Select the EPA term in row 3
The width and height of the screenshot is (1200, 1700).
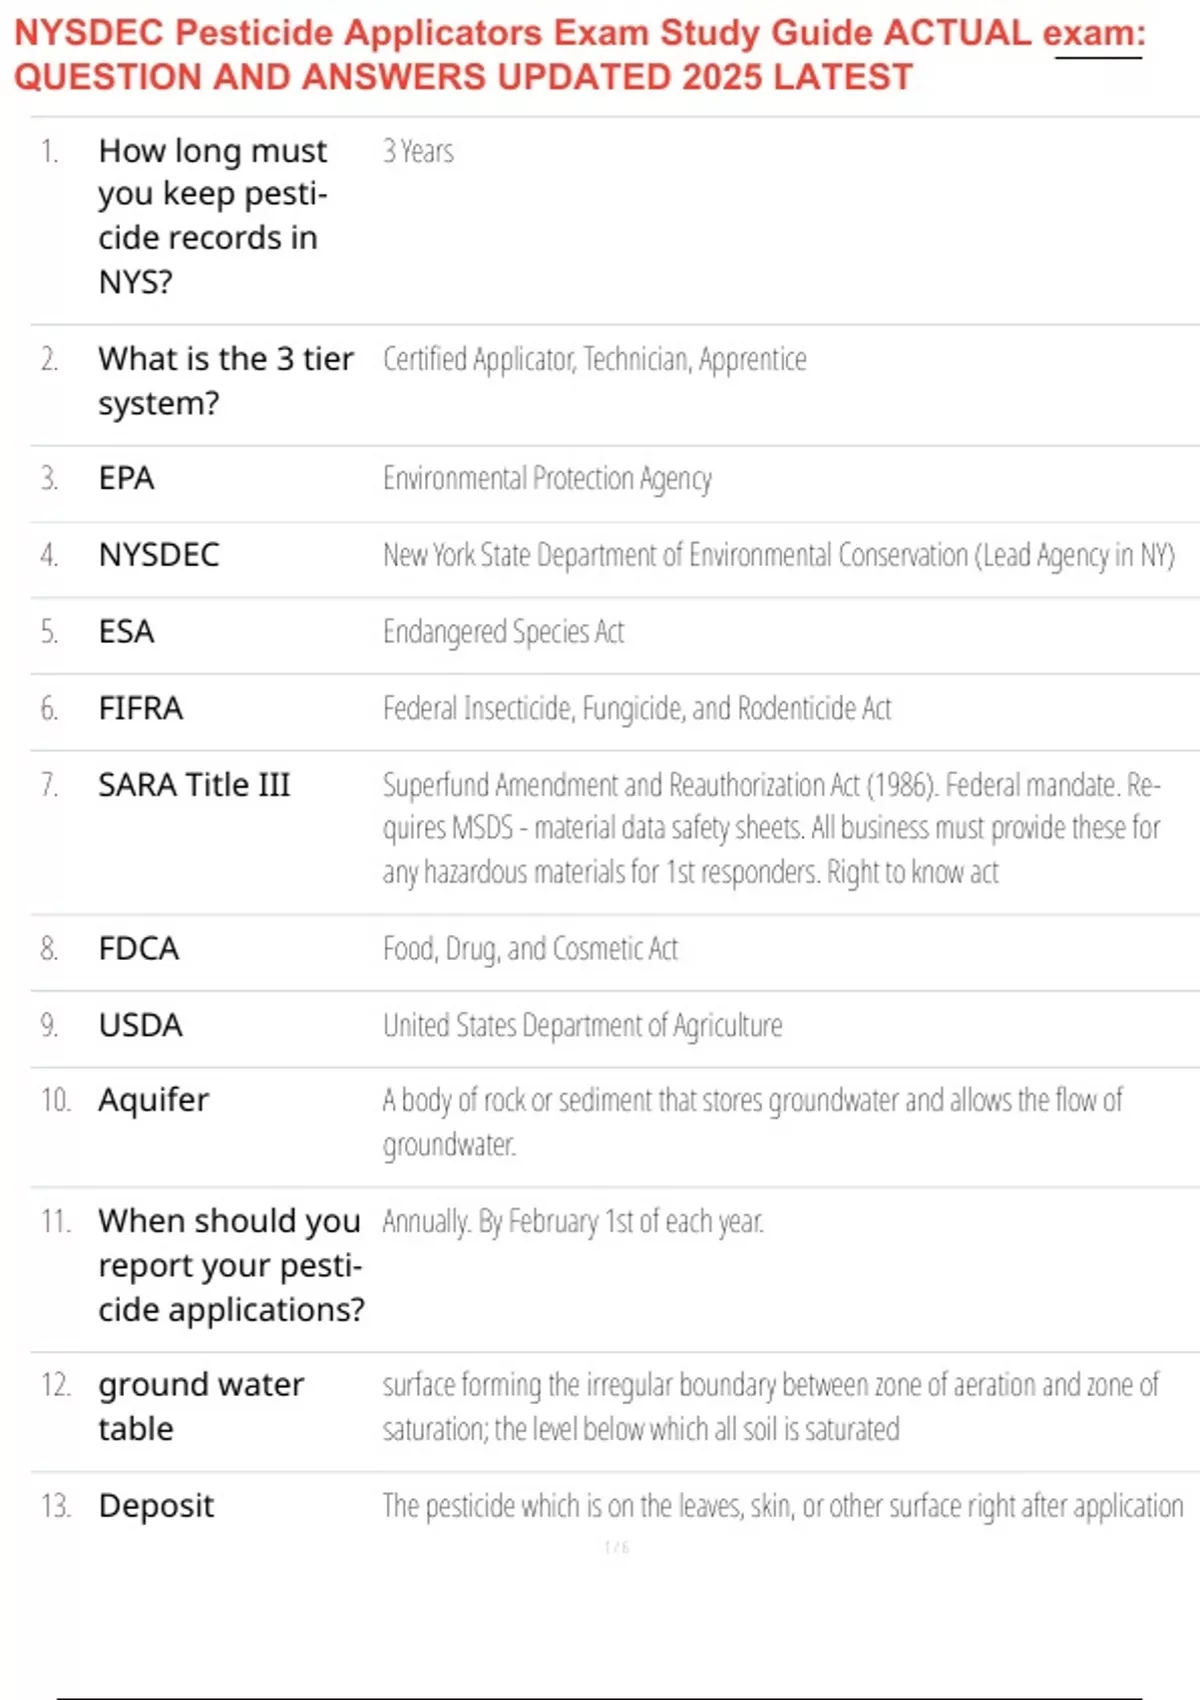[x=126, y=478]
